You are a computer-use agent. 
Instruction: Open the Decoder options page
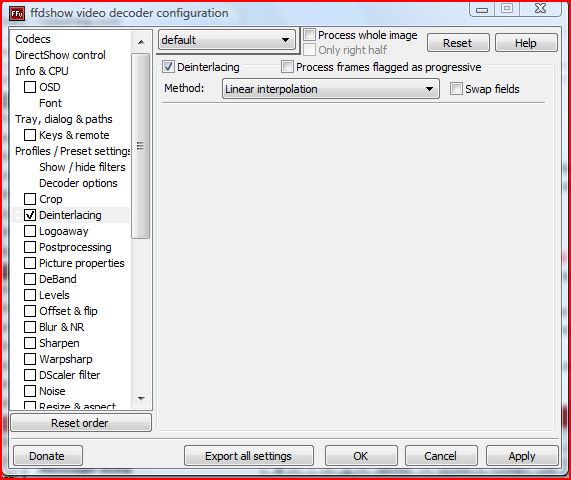78,183
